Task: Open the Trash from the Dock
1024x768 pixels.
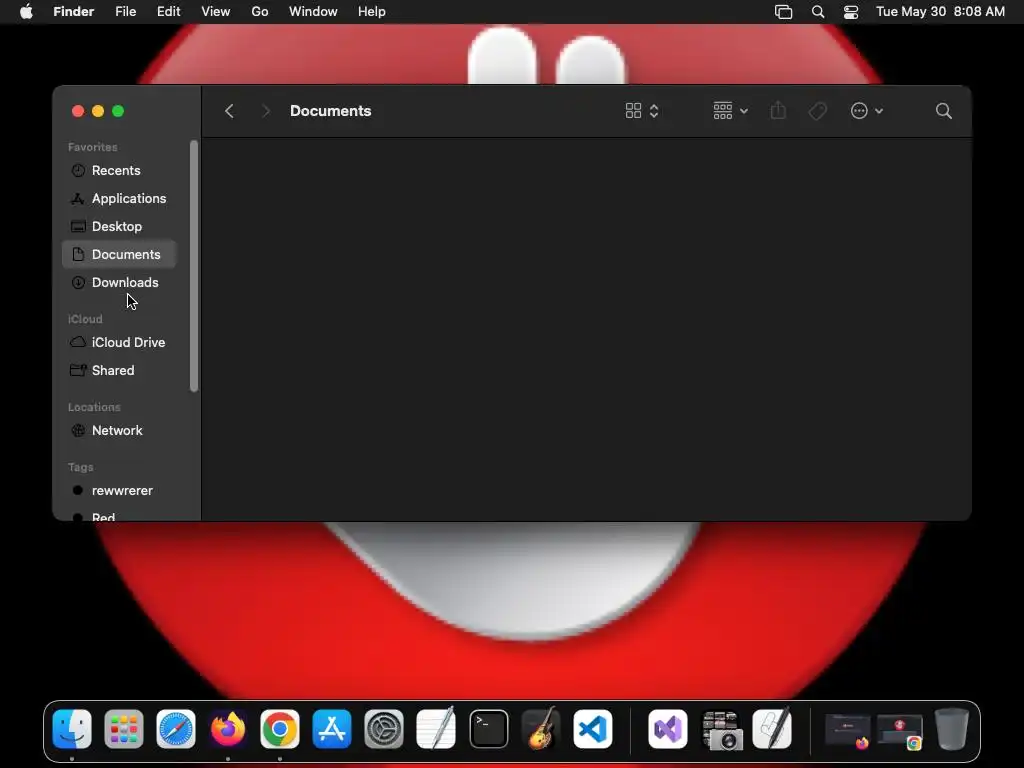Action: pyautogui.click(x=952, y=729)
